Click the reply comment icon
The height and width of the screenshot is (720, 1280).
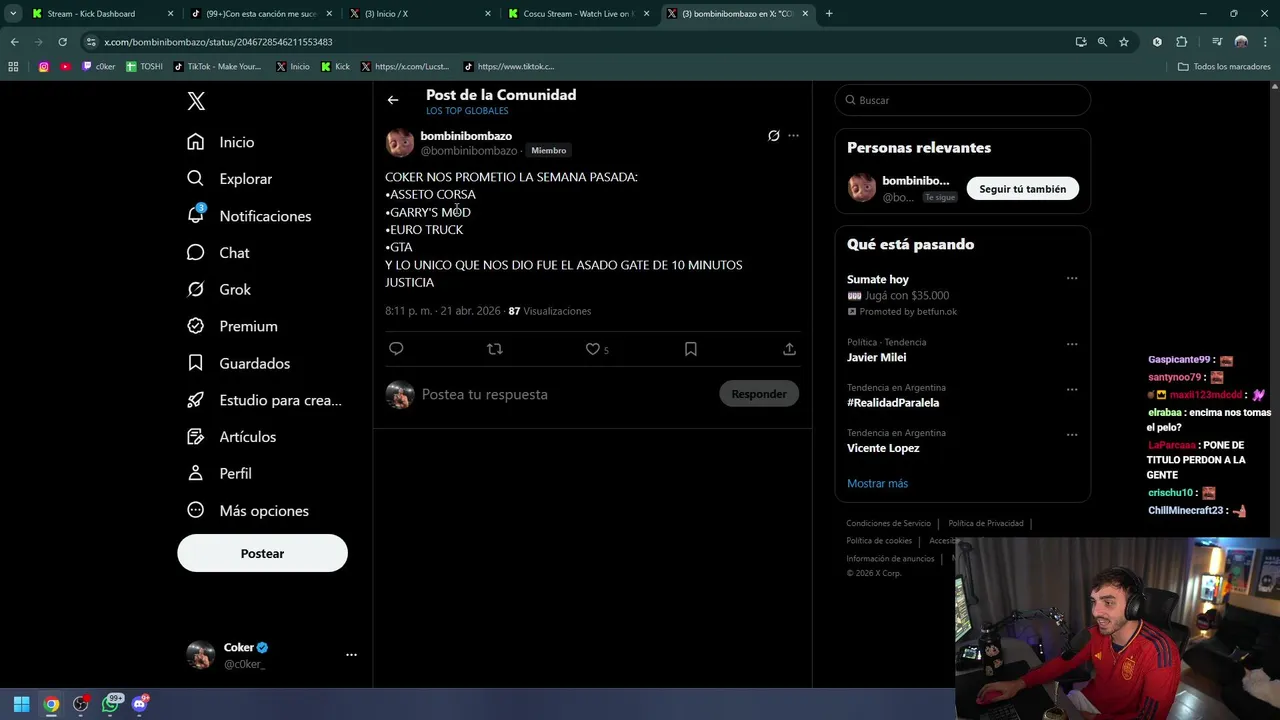[x=396, y=349]
